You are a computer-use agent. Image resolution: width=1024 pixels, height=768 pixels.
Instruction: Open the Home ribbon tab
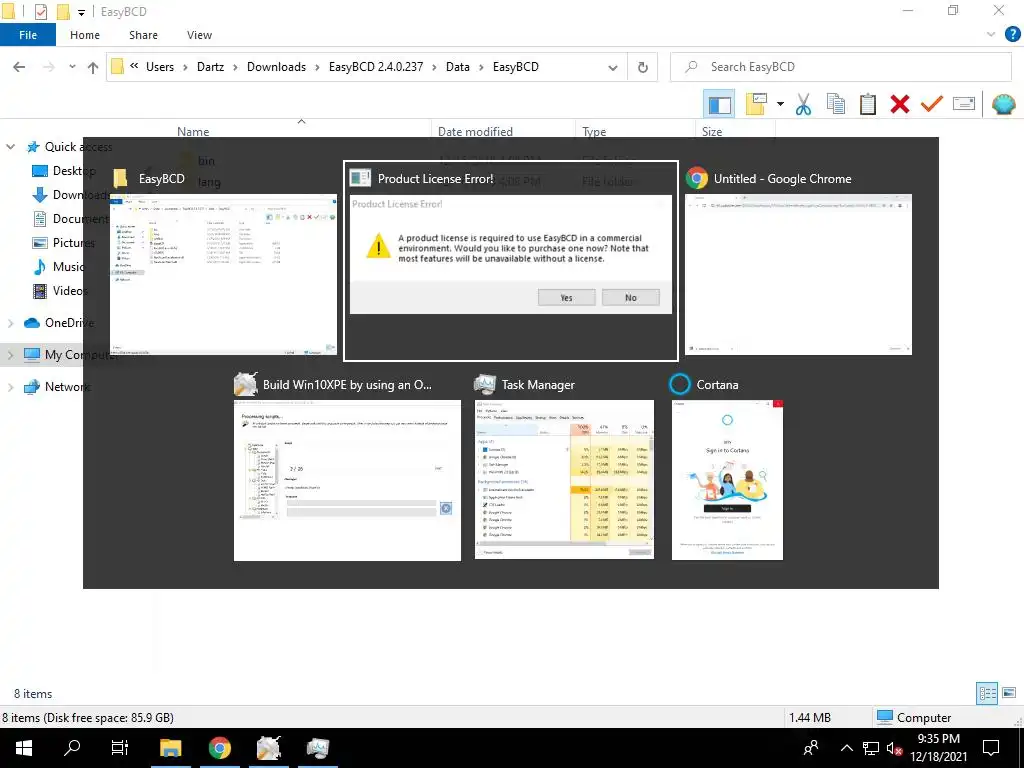point(85,35)
